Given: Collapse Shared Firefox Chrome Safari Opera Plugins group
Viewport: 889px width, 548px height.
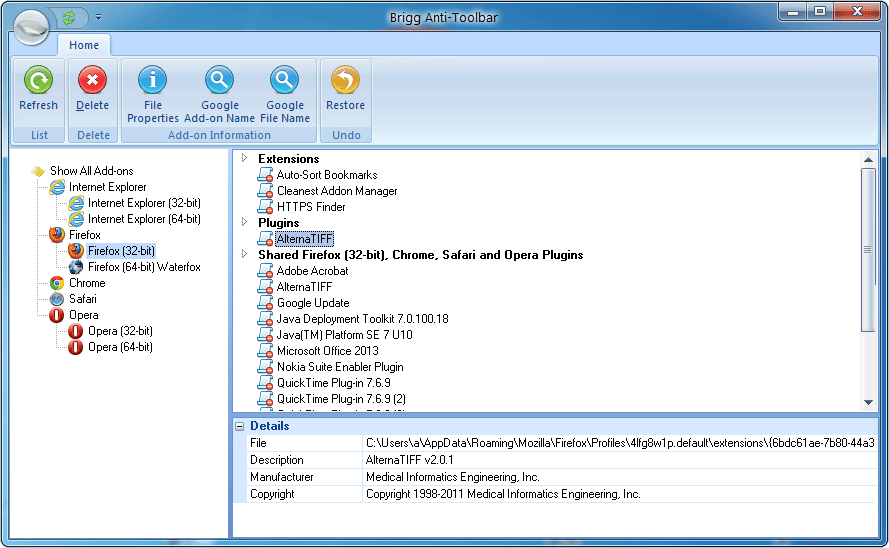Looking at the screenshot, I should tap(244, 254).
